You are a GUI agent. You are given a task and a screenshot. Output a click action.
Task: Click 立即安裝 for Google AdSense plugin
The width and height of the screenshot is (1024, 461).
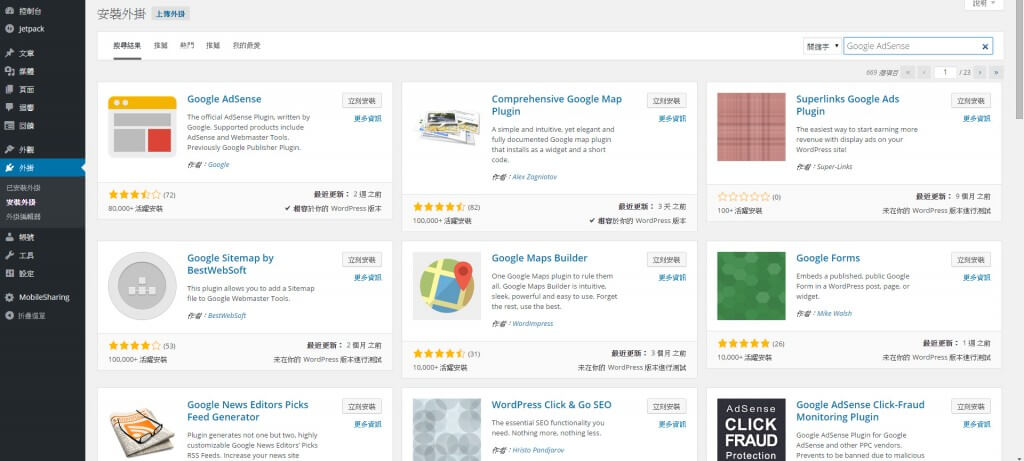pos(362,101)
